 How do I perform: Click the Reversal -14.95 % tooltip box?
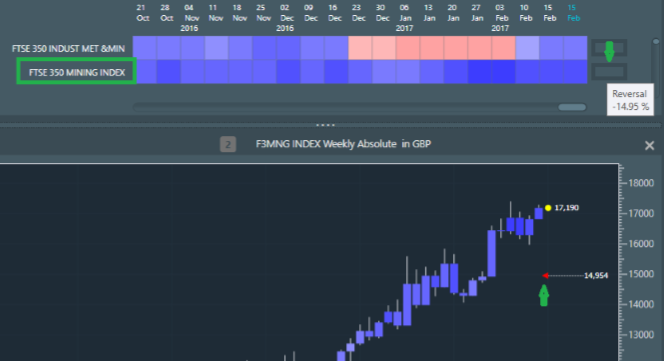point(630,100)
